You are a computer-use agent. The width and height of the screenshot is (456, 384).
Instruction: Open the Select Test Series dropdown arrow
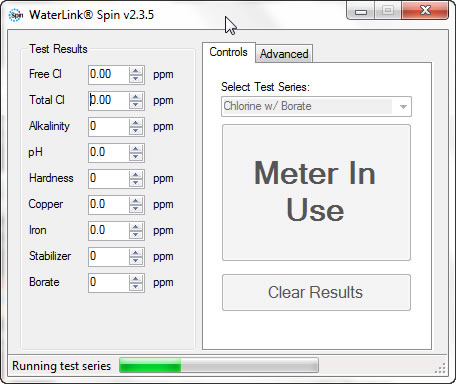(403, 107)
